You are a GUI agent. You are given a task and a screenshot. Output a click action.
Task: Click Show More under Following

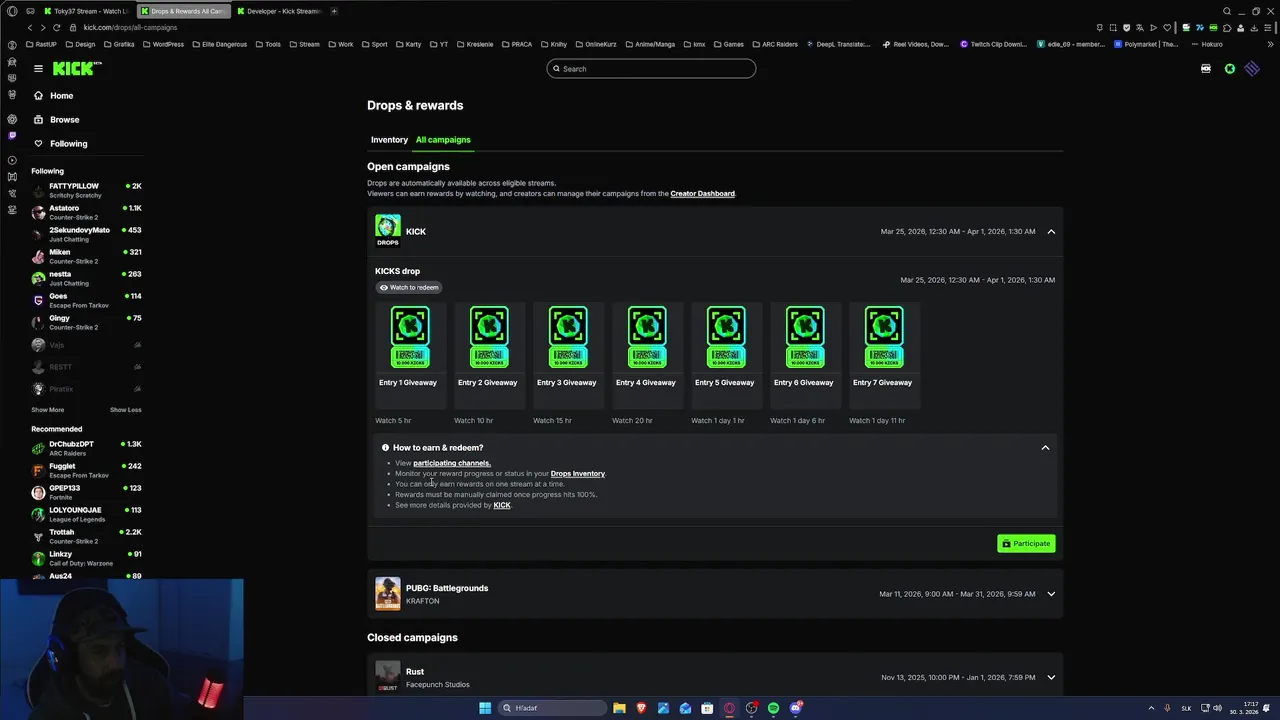pos(47,410)
